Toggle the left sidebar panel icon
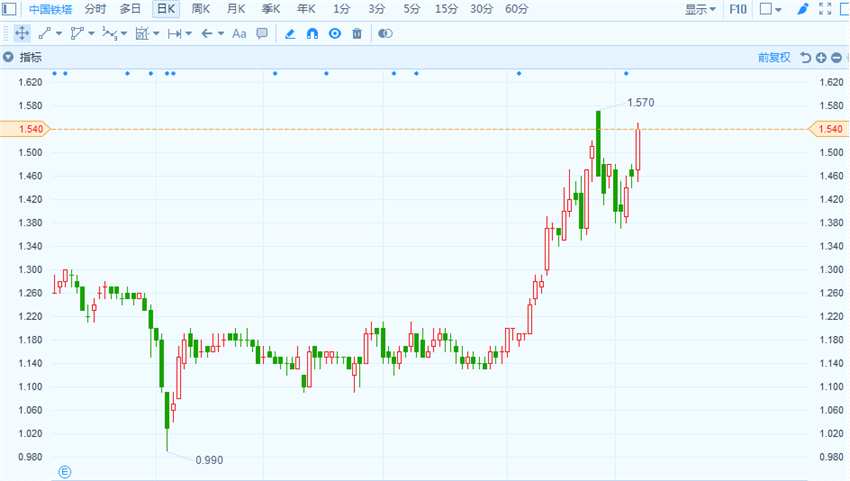 pos(9,9)
